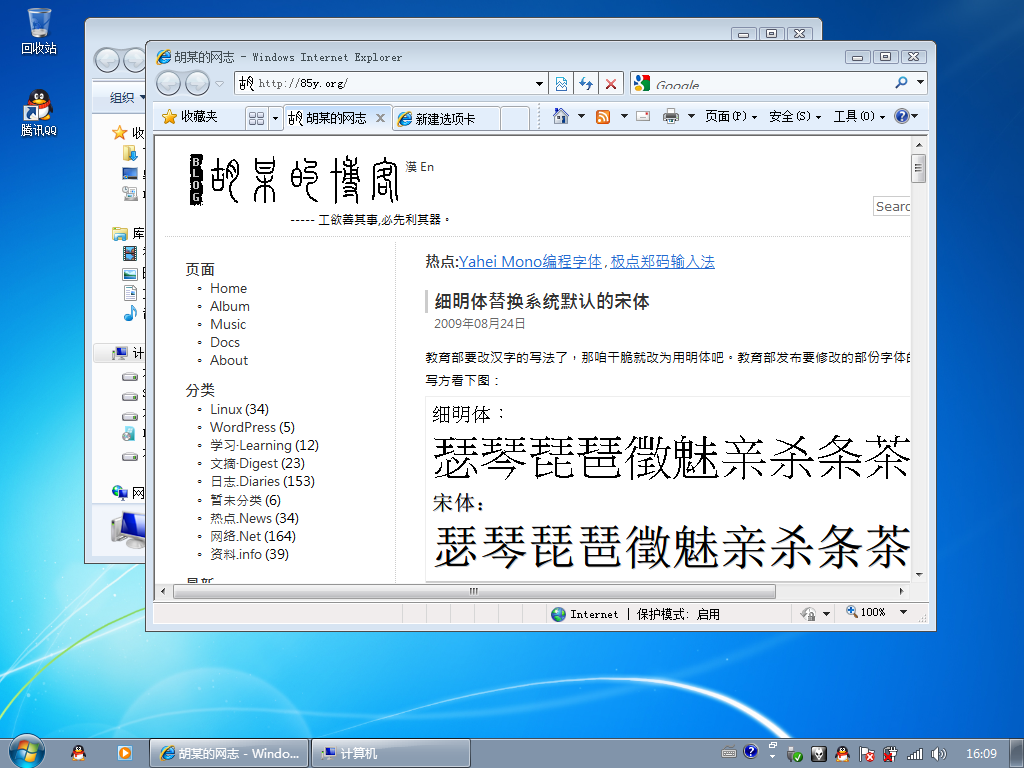This screenshot has height=768, width=1024.
Task: Refresh the page with the refresh icon
Action: tap(586, 84)
